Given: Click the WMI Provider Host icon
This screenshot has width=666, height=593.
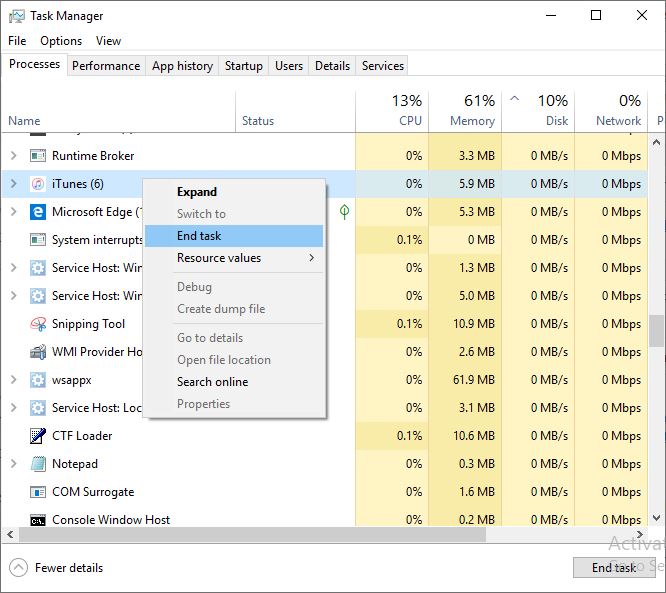Looking at the screenshot, I should [38, 352].
